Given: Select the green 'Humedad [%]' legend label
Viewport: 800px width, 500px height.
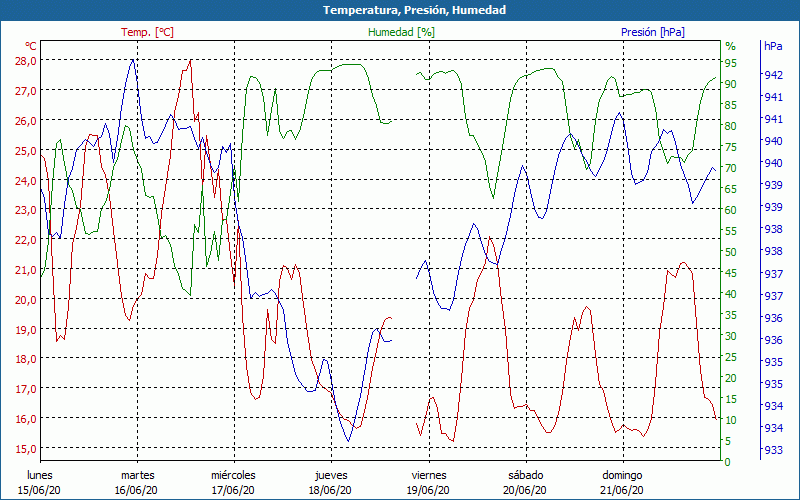Looking at the screenshot, I should [x=402, y=32].
